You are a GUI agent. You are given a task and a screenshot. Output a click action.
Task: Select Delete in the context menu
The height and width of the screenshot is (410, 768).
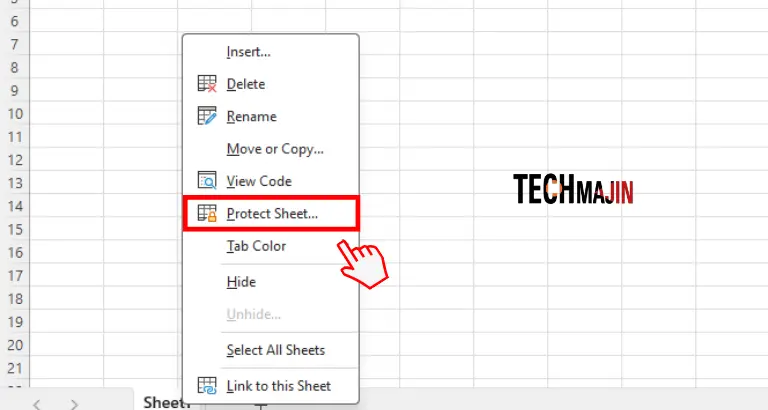(246, 84)
